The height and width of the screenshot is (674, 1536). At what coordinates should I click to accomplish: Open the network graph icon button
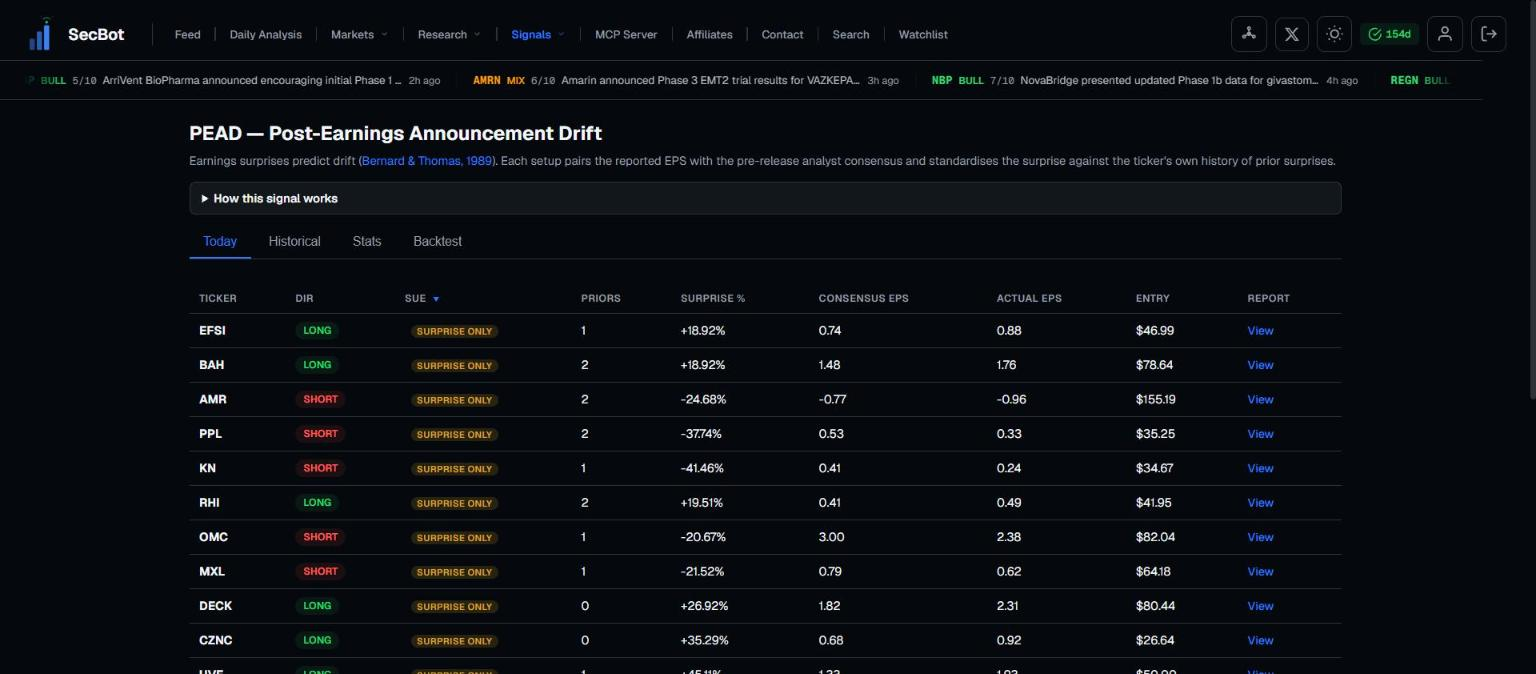1248,34
